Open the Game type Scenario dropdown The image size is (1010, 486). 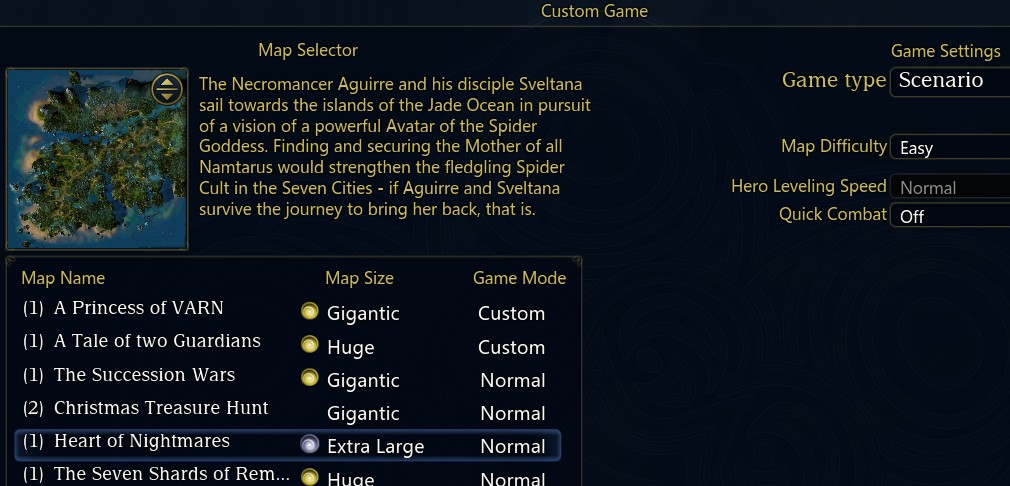pos(950,81)
